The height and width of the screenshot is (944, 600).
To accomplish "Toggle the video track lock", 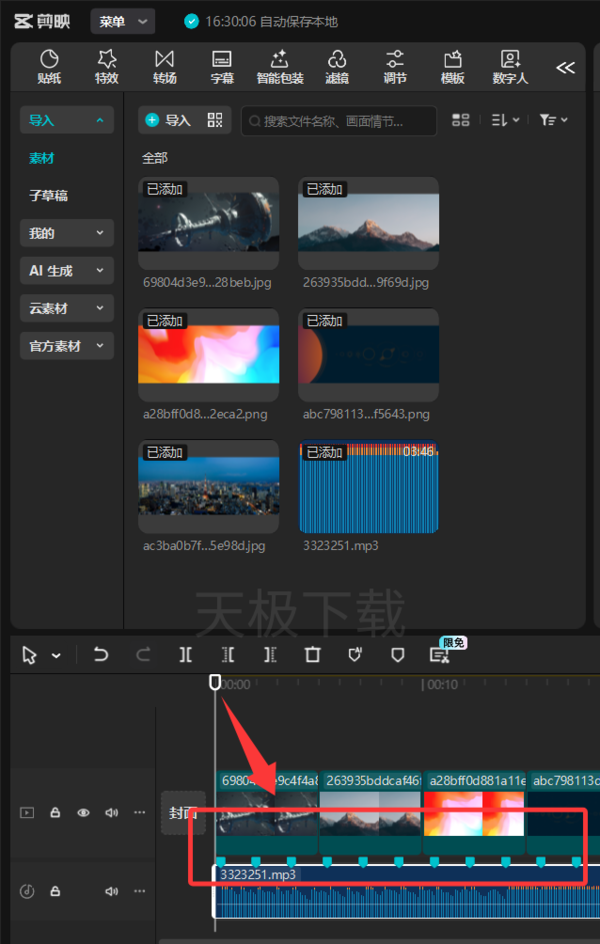I will click(55, 813).
